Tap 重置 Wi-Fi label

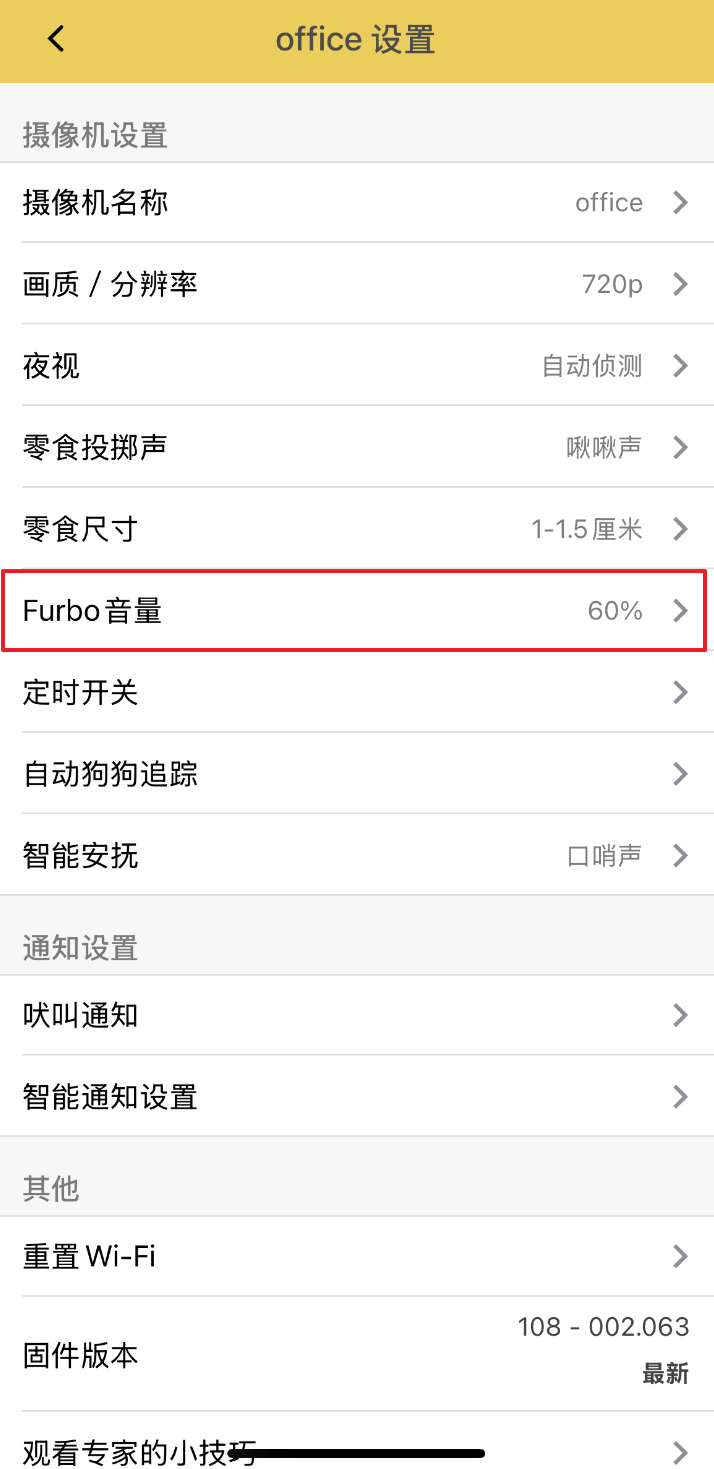click(89, 1256)
